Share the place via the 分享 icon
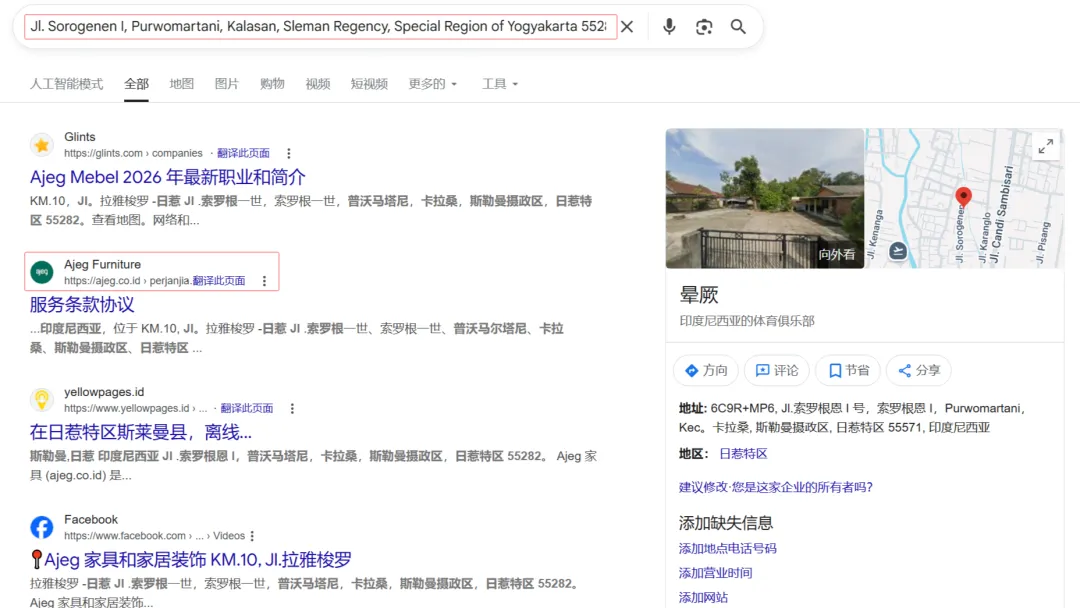The image size is (1080, 608). pyautogui.click(x=918, y=370)
